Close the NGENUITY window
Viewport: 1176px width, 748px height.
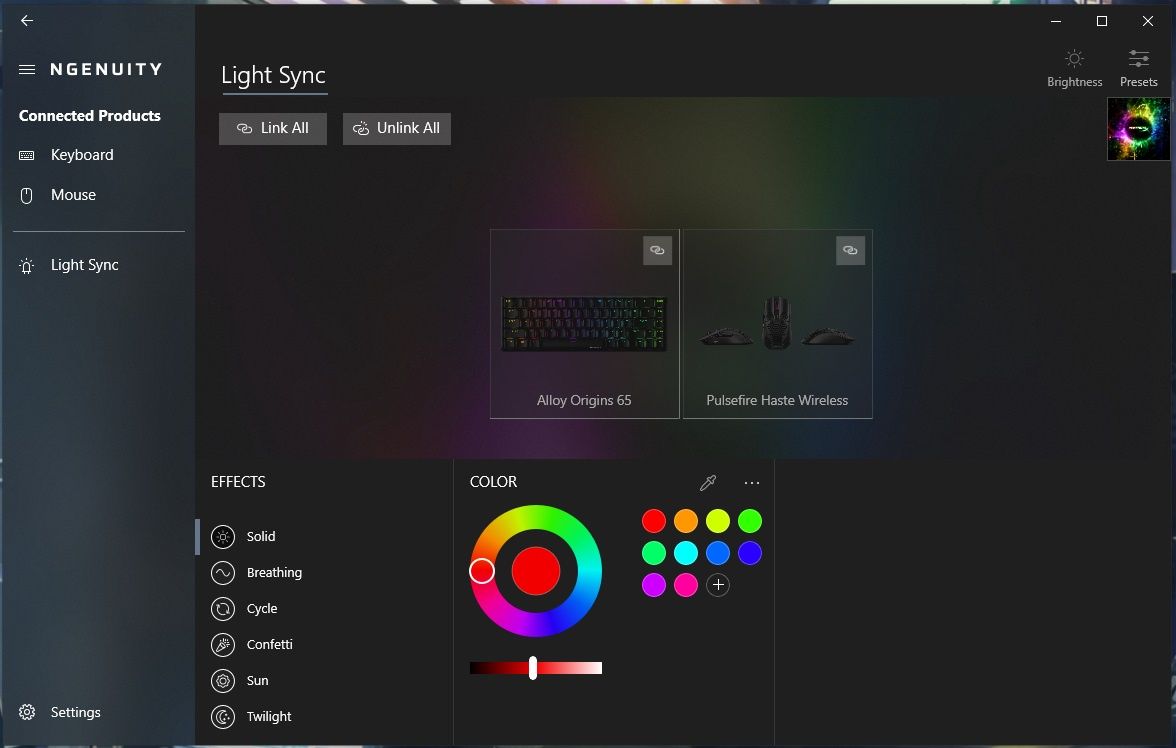1148,21
